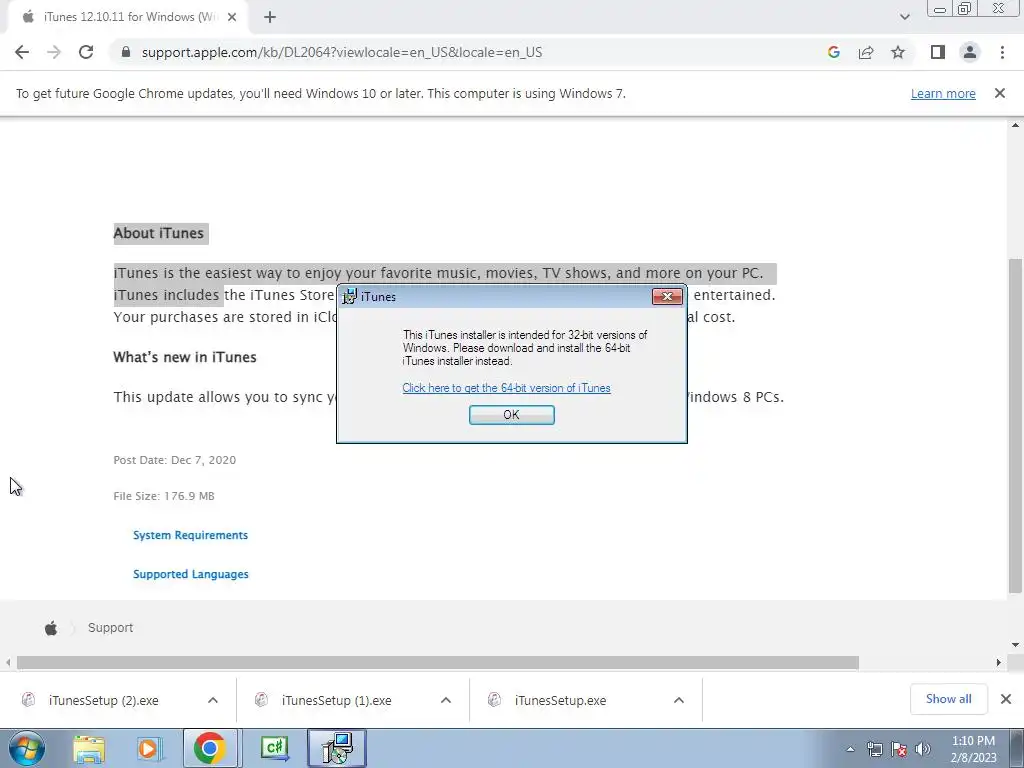Click the Learn more link
Viewport: 1024px width, 768px height.
point(943,93)
